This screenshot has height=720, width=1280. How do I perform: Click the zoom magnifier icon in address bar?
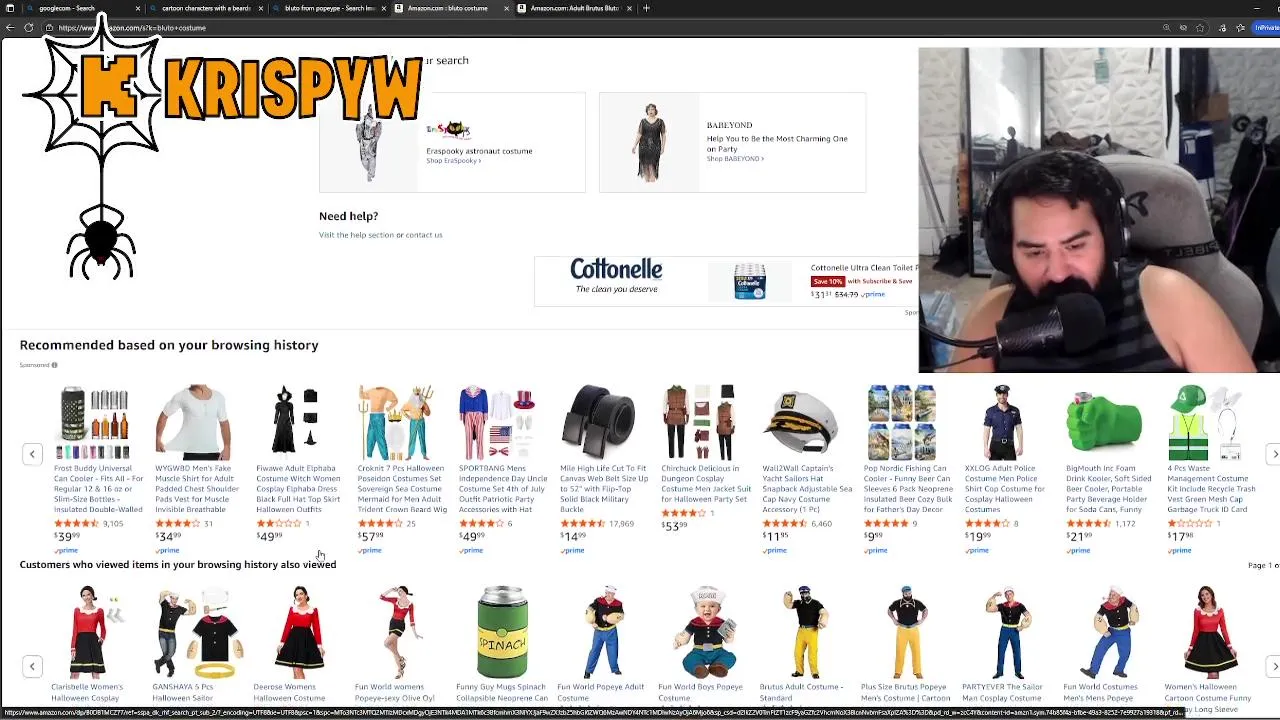[x=1166, y=28]
